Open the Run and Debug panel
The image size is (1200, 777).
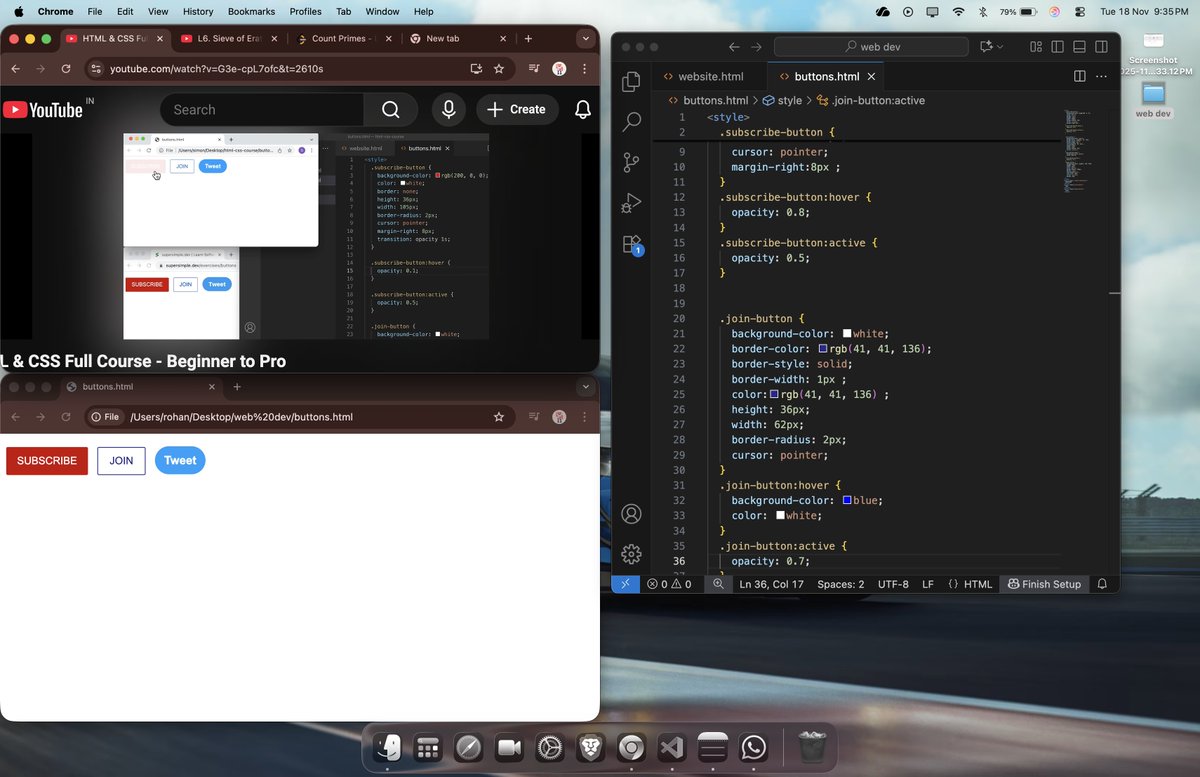tap(631, 203)
